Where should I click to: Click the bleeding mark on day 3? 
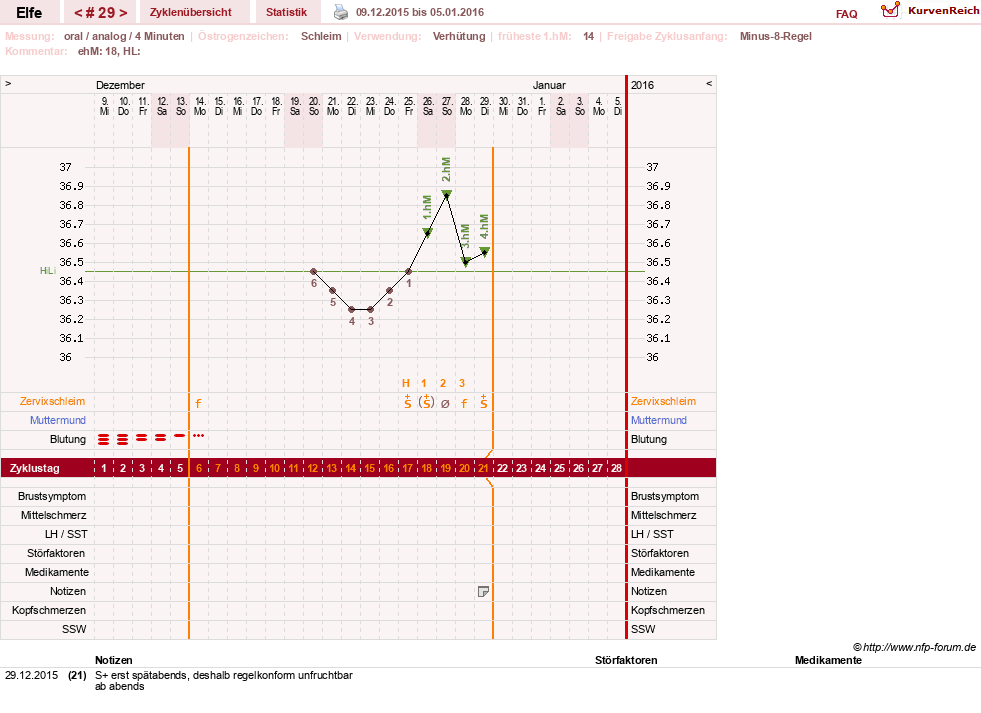pyautogui.click(x=141, y=438)
